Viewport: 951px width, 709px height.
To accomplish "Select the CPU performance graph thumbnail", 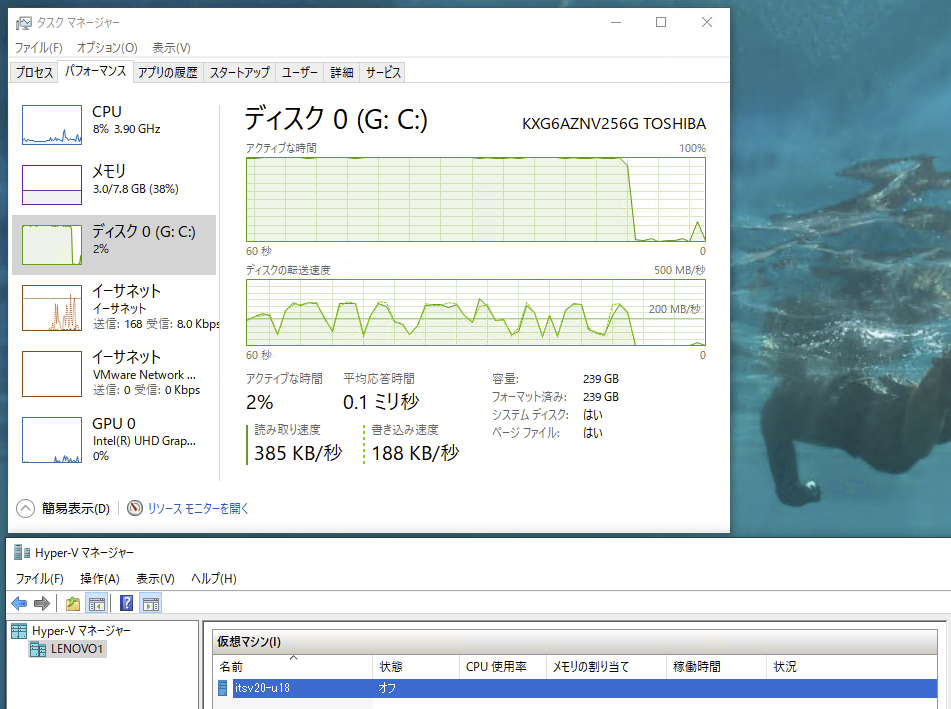I will [51, 125].
